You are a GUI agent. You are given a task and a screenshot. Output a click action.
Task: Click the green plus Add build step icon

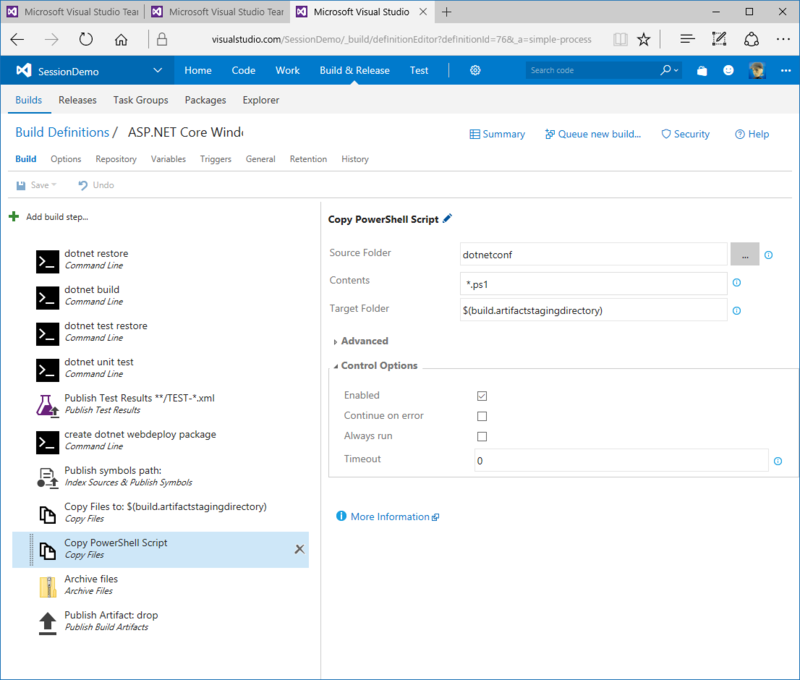pyautogui.click(x=14, y=217)
